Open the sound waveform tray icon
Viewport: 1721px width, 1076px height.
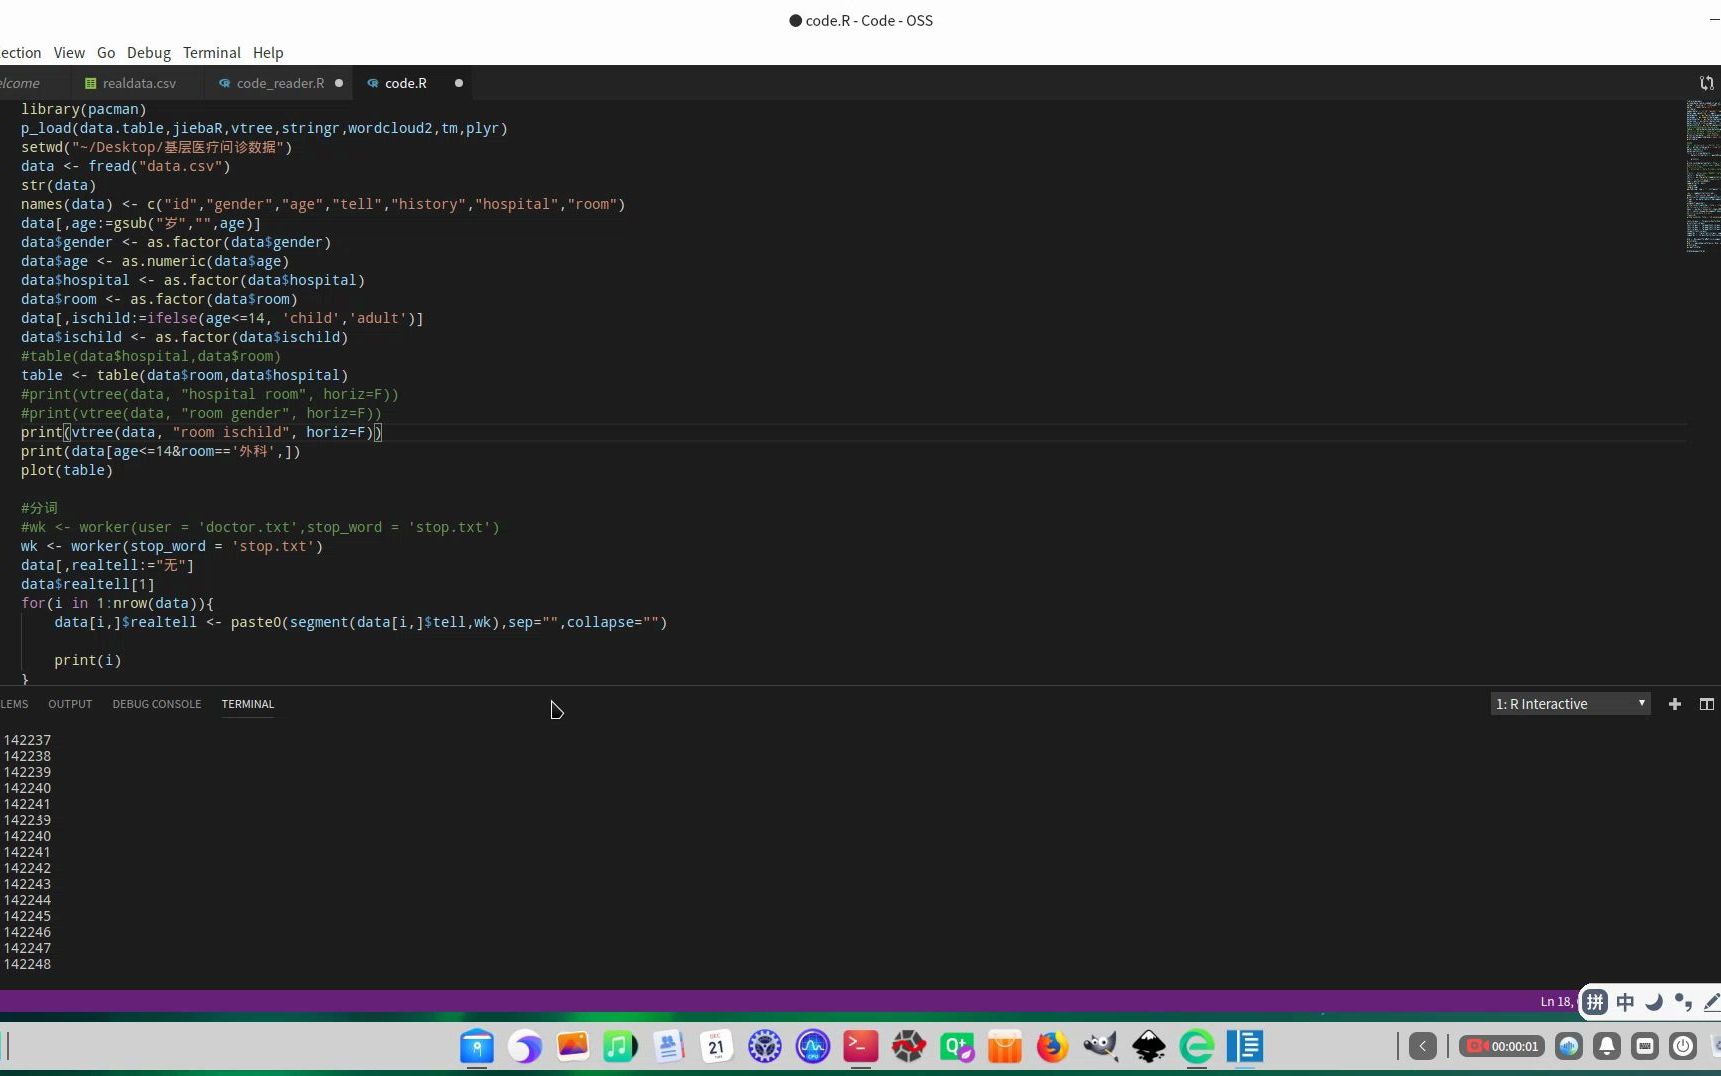(x=1569, y=1047)
